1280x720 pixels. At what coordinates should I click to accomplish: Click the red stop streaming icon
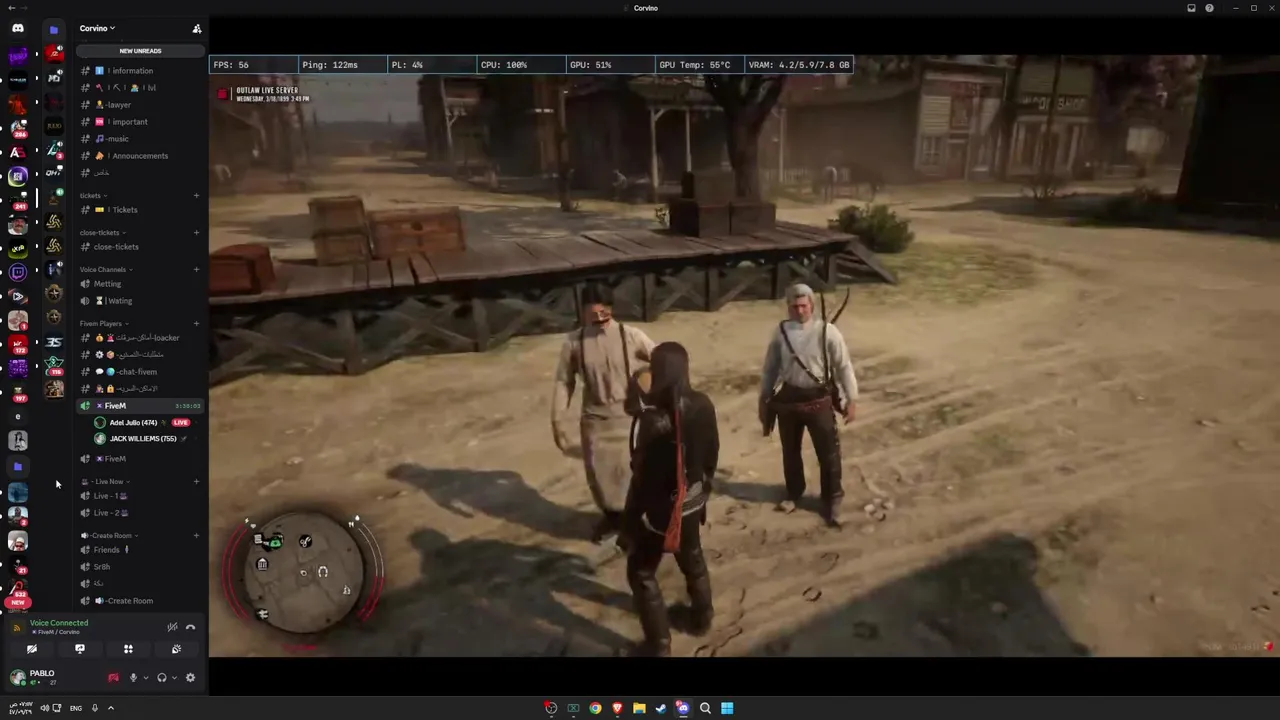pyautogui.click(x=113, y=678)
